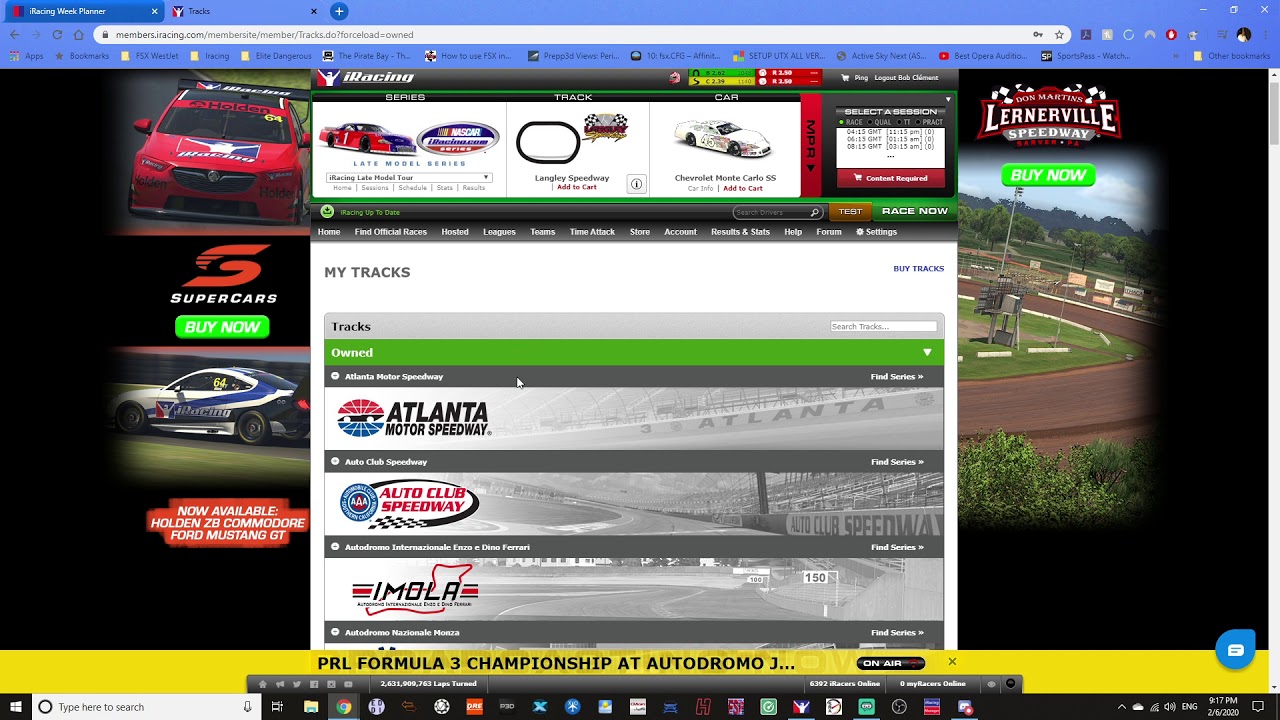
Task: Open the shopping cart icon next to Ping
Action: (x=845, y=78)
